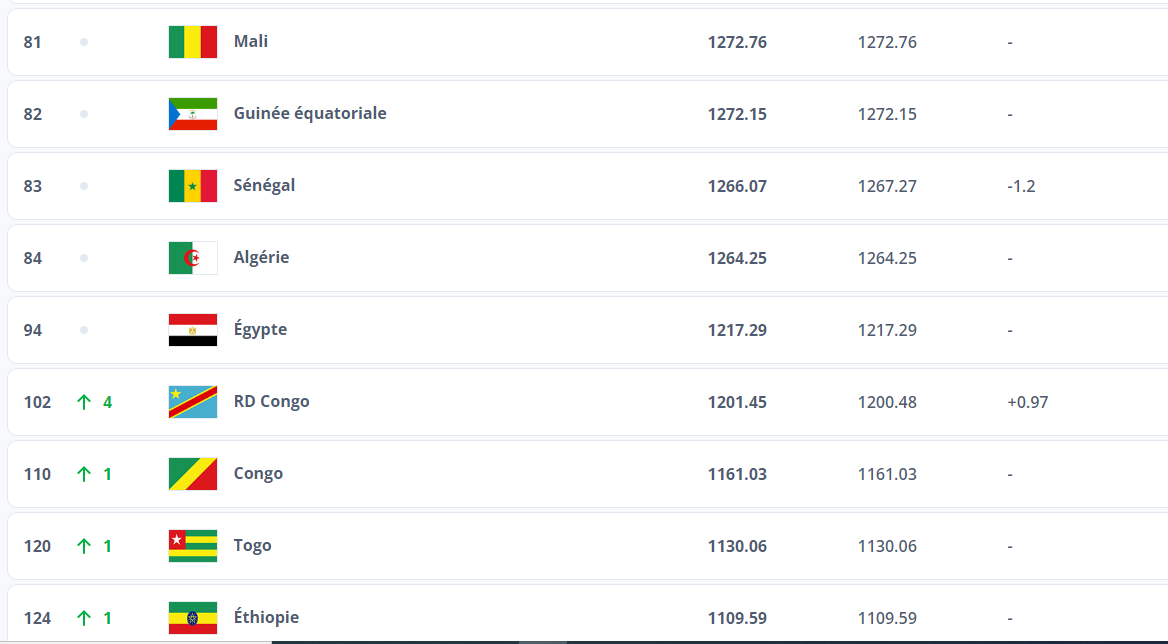
Task: Click rank number 94 for Égypte
Action: 33,330
